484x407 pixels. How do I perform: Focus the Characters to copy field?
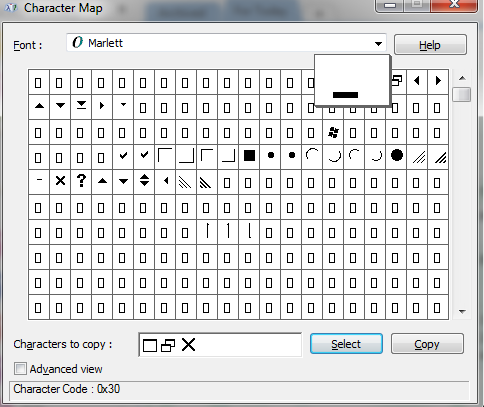coord(220,345)
